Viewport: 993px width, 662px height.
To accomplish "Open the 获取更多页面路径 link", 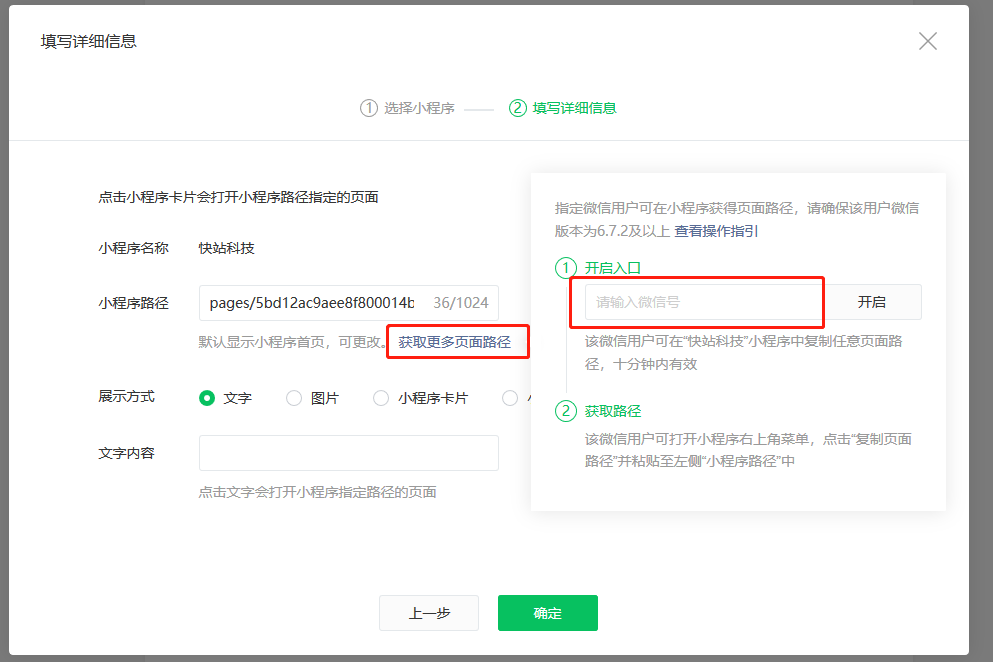I will [454, 342].
